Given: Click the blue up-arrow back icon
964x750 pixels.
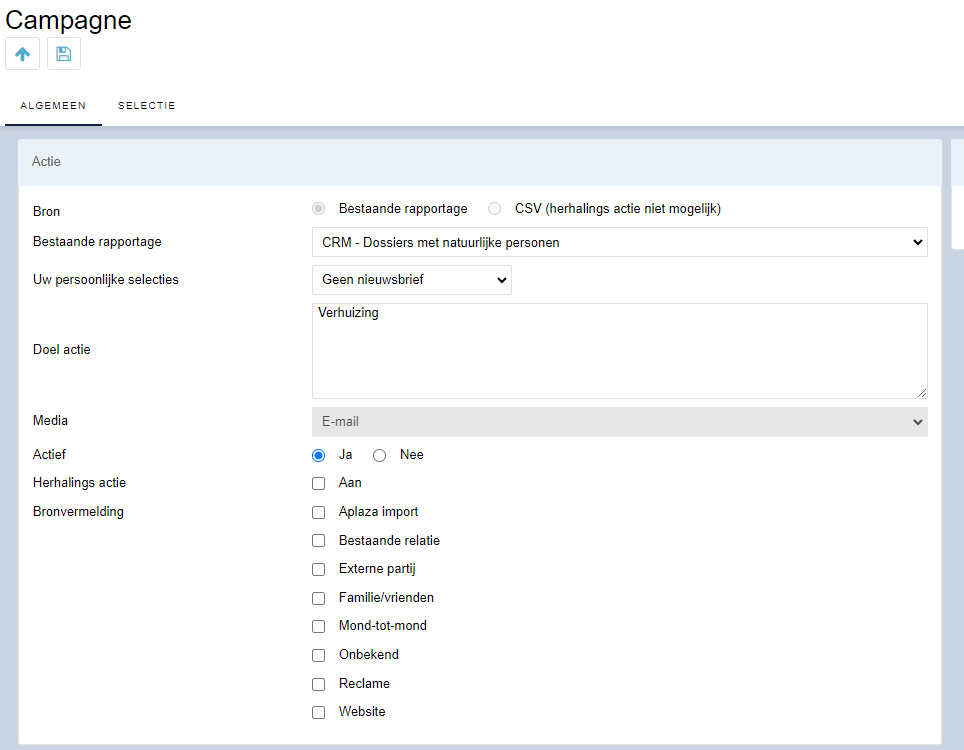Looking at the screenshot, I should (23, 54).
